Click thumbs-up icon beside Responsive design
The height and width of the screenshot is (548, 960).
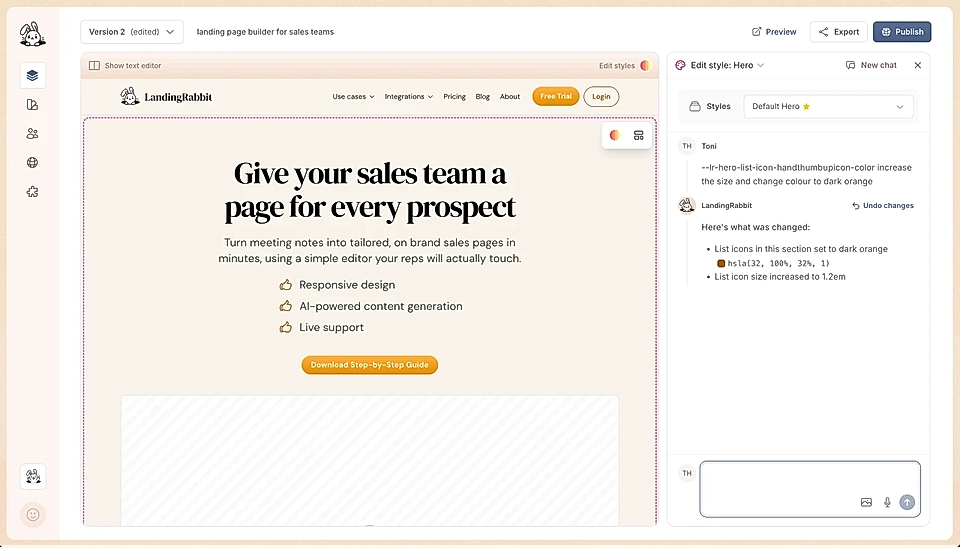point(285,285)
